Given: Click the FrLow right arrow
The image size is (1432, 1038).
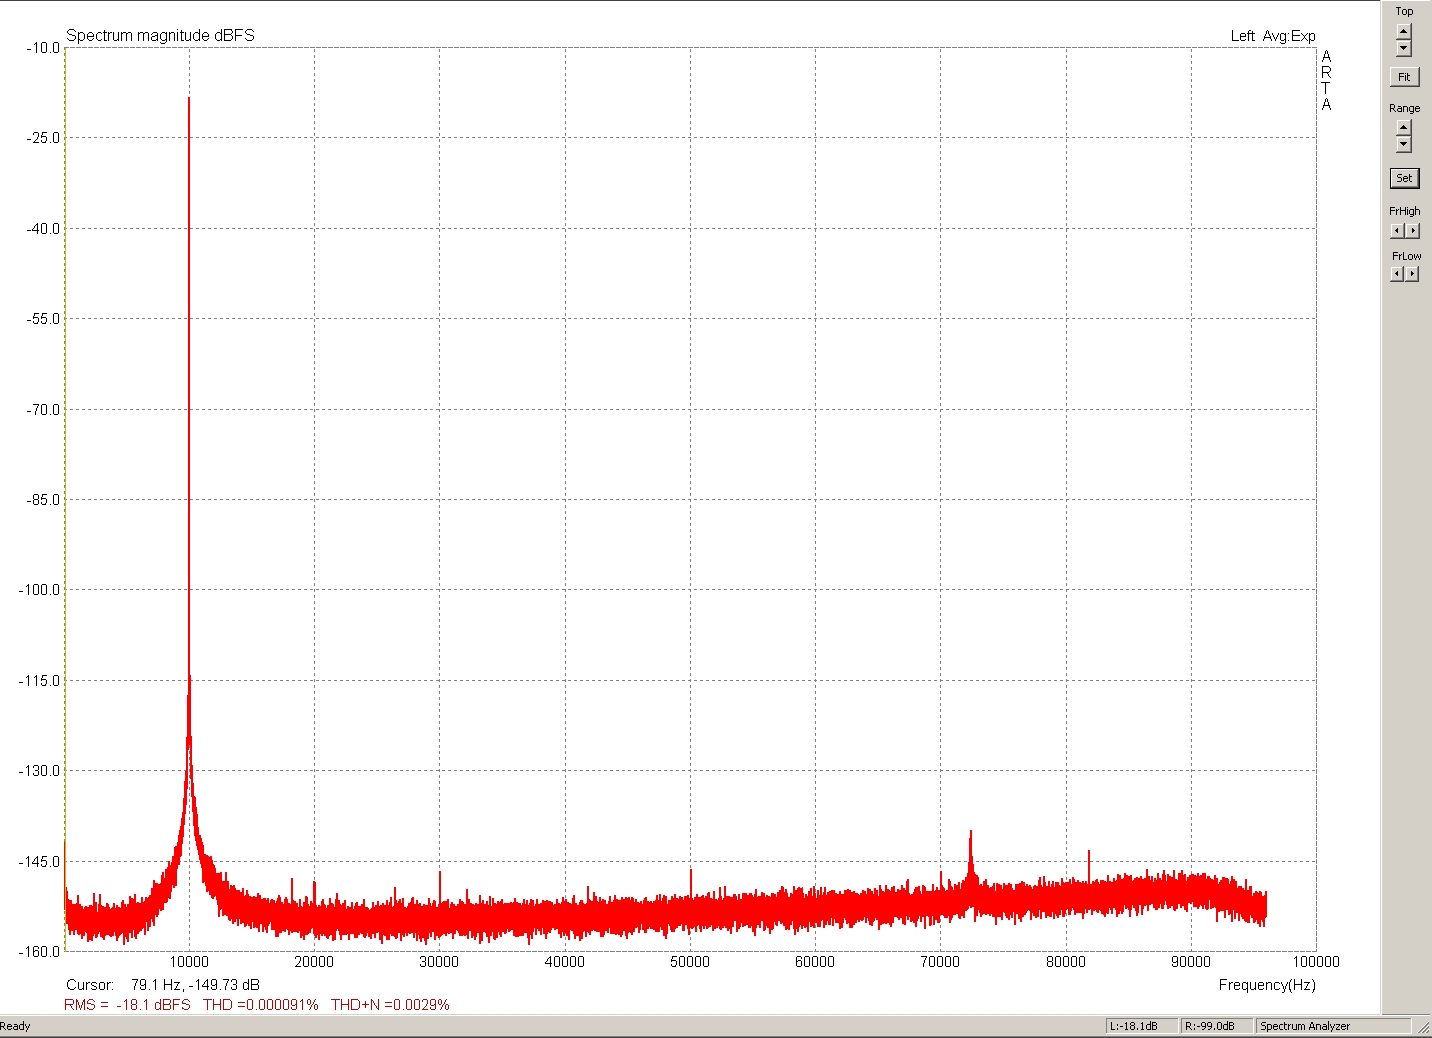Looking at the screenshot, I should (x=1412, y=274).
